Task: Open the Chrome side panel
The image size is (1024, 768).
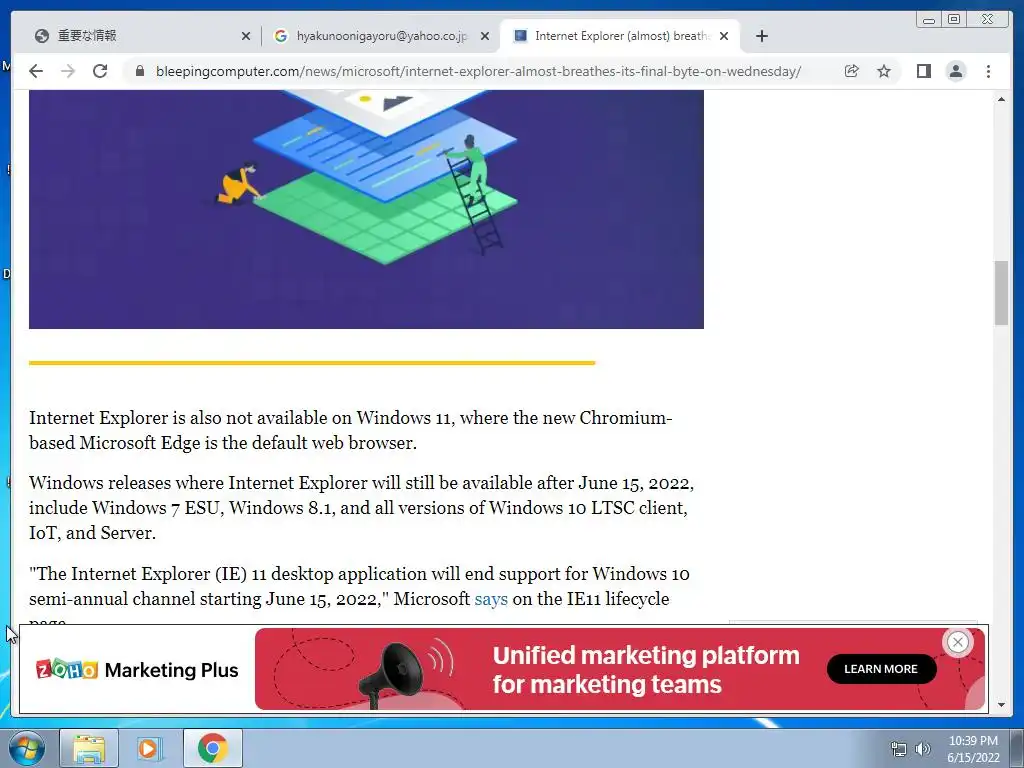Action: pos(923,71)
